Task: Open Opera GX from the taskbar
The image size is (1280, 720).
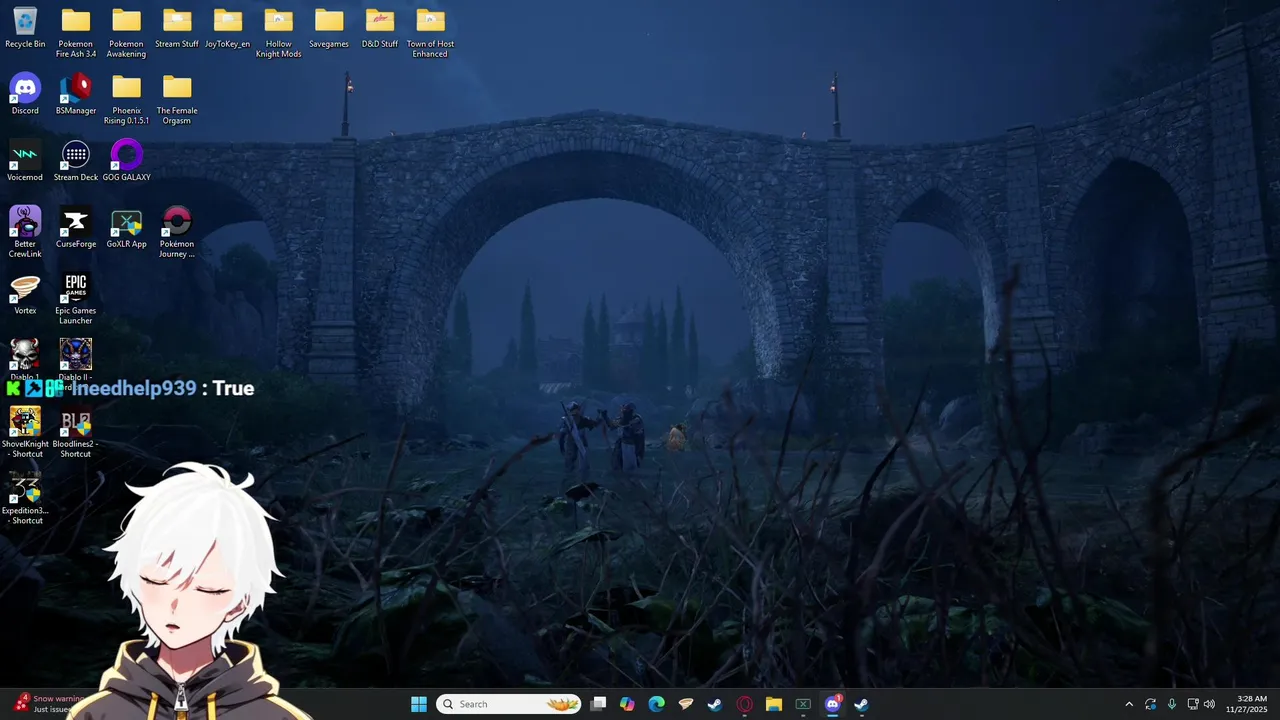Action: [x=744, y=704]
